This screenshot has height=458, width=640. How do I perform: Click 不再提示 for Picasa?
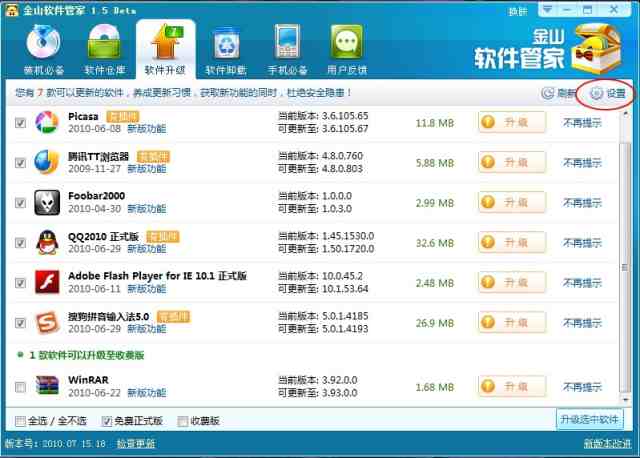(x=582, y=122)
